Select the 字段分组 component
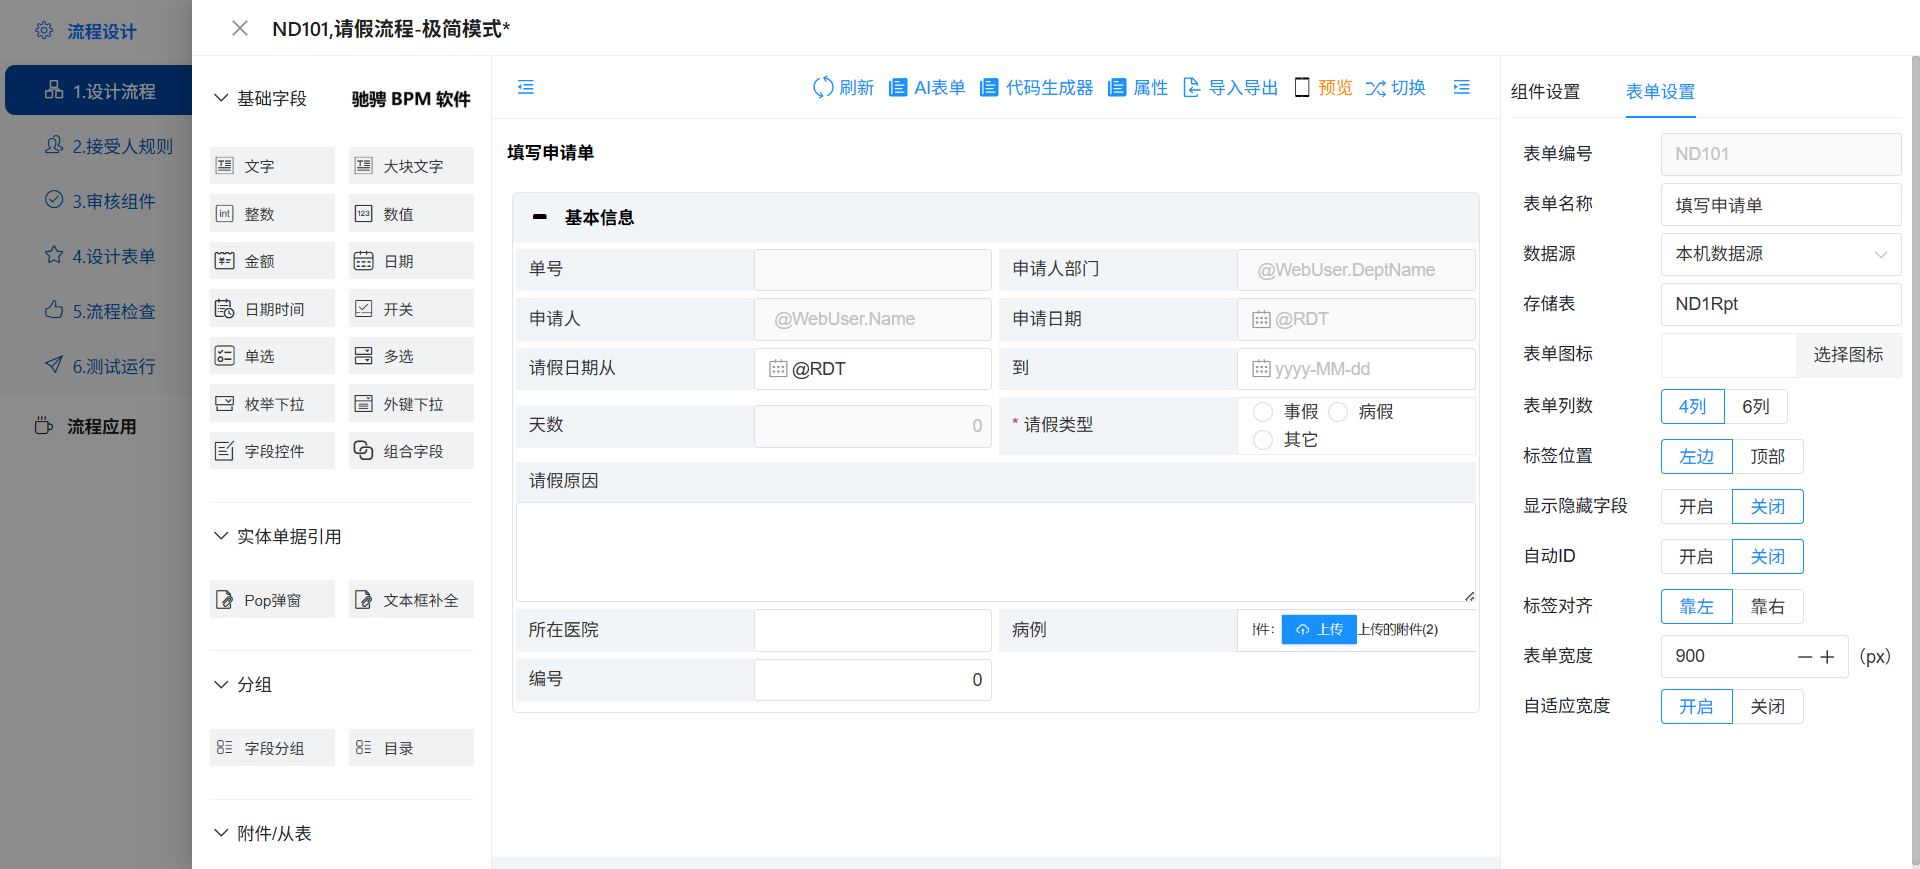Image resolution: width=1920 pixels, height=869 pixels. (x=272, y=748)
